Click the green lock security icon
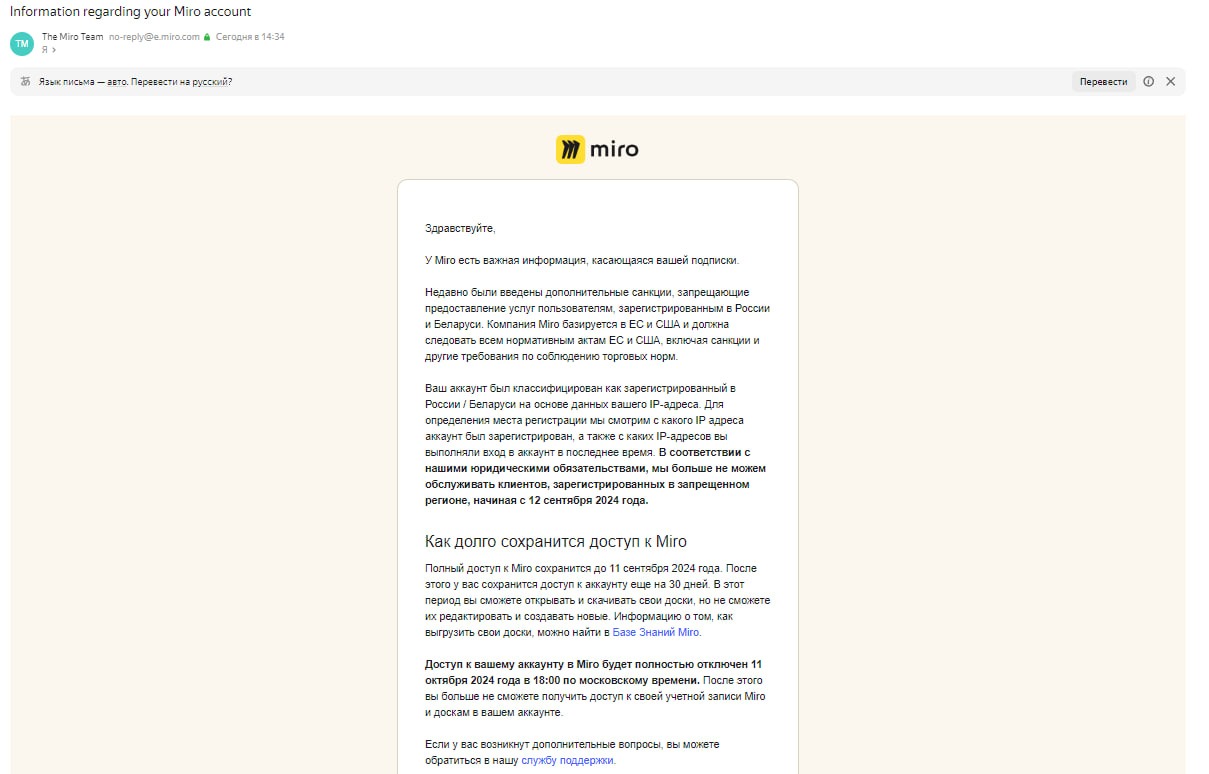The image size is (1209, 774). point(207,37)
